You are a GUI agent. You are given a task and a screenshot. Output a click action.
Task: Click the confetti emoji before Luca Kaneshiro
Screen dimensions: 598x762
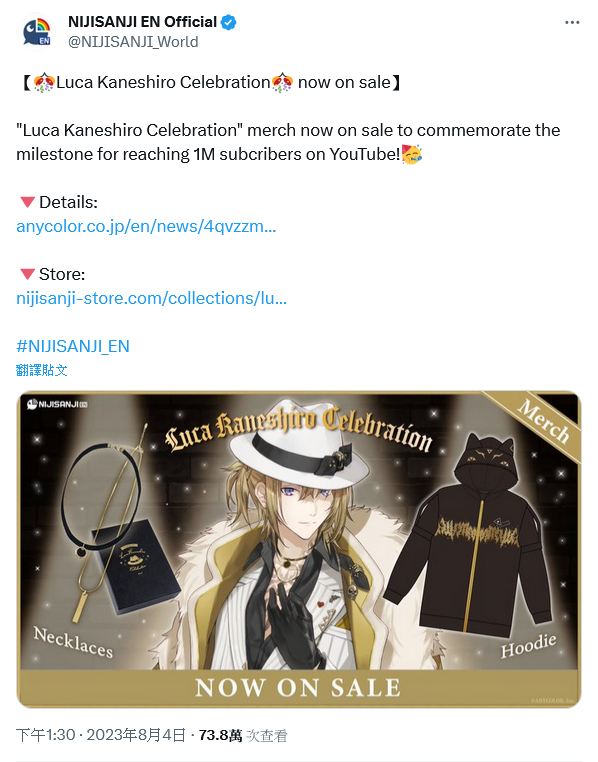pos(44,82)
